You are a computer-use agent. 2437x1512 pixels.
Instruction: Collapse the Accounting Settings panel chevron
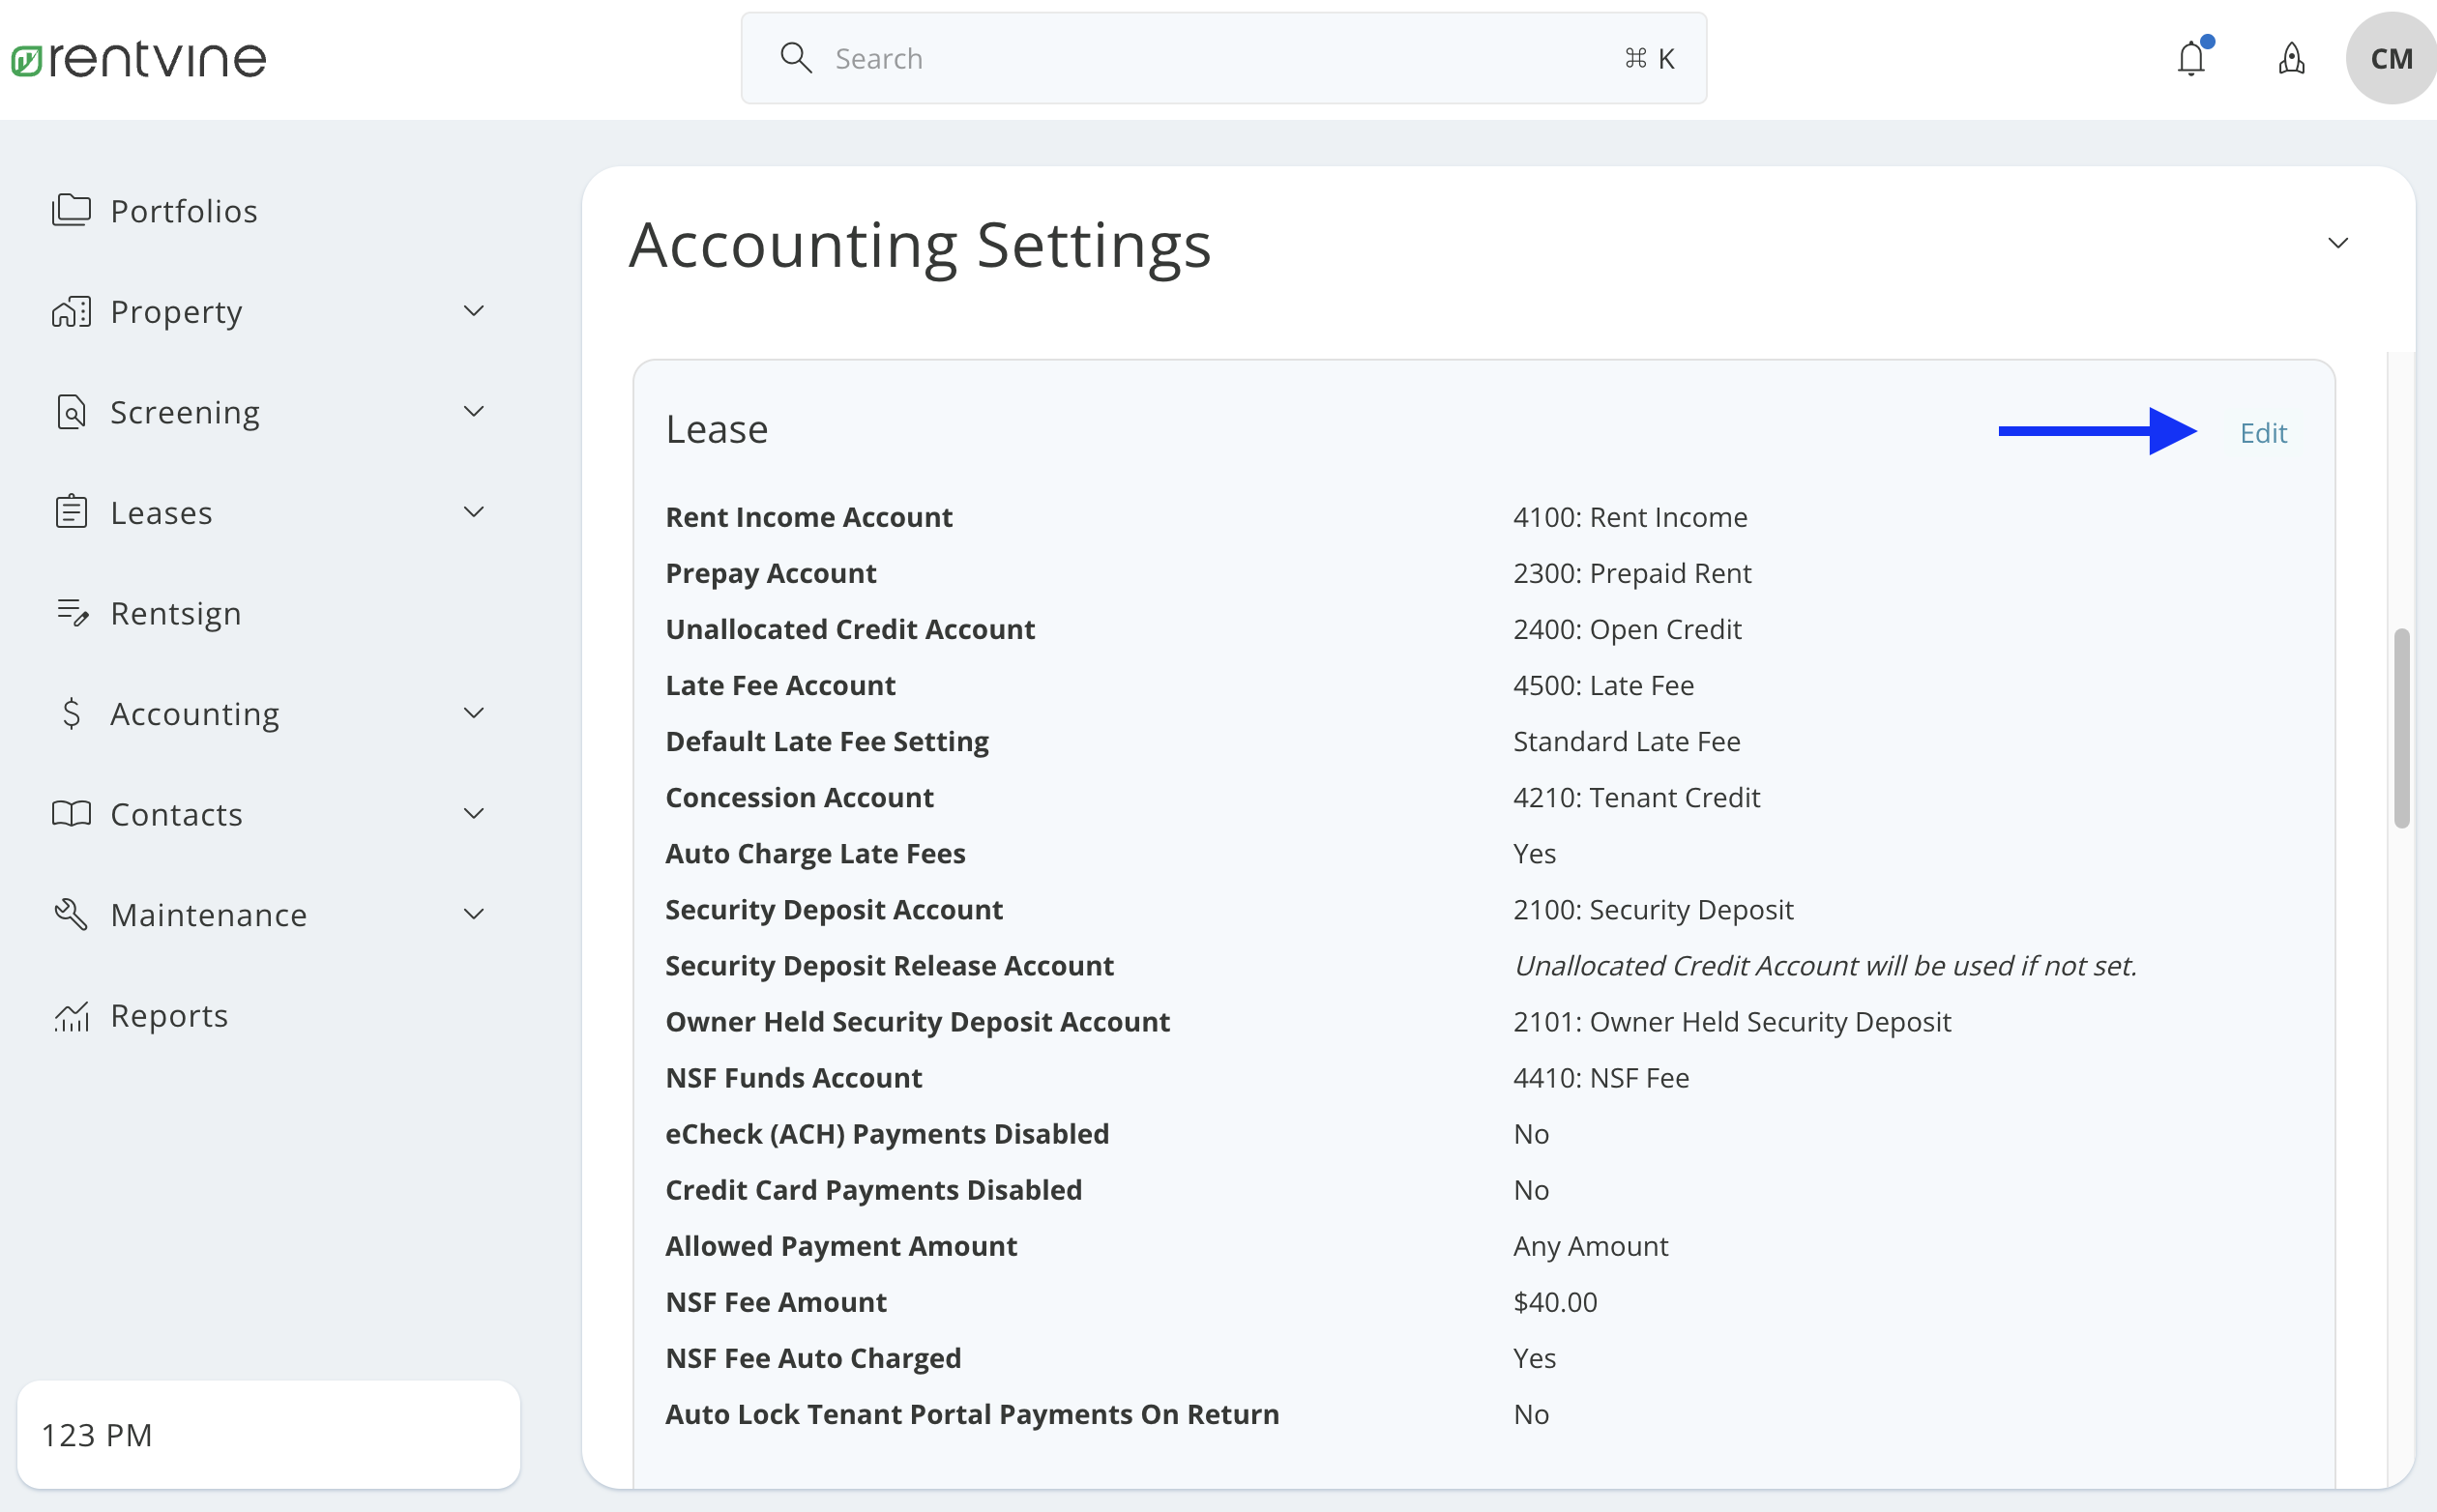coord(2338,241)
